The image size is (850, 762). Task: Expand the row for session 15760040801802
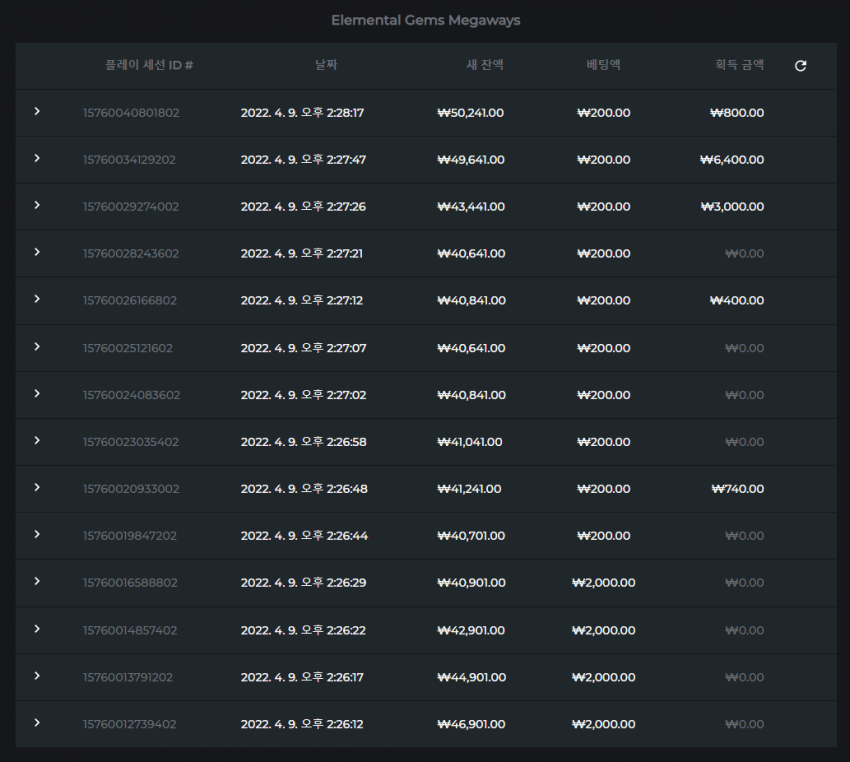click(x=37, y=111)
